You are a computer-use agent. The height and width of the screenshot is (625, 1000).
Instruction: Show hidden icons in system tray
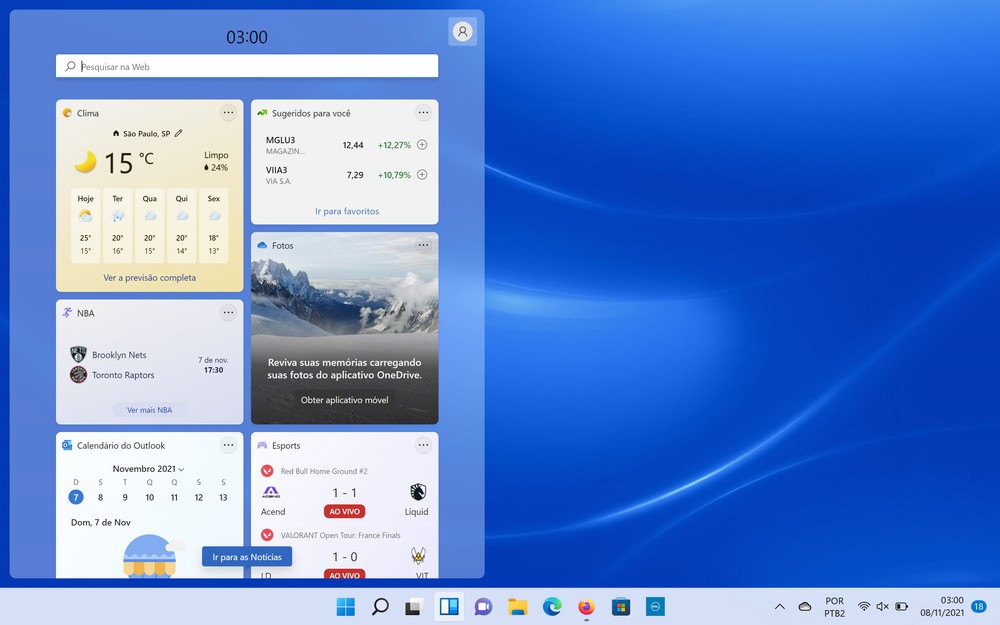779,607
